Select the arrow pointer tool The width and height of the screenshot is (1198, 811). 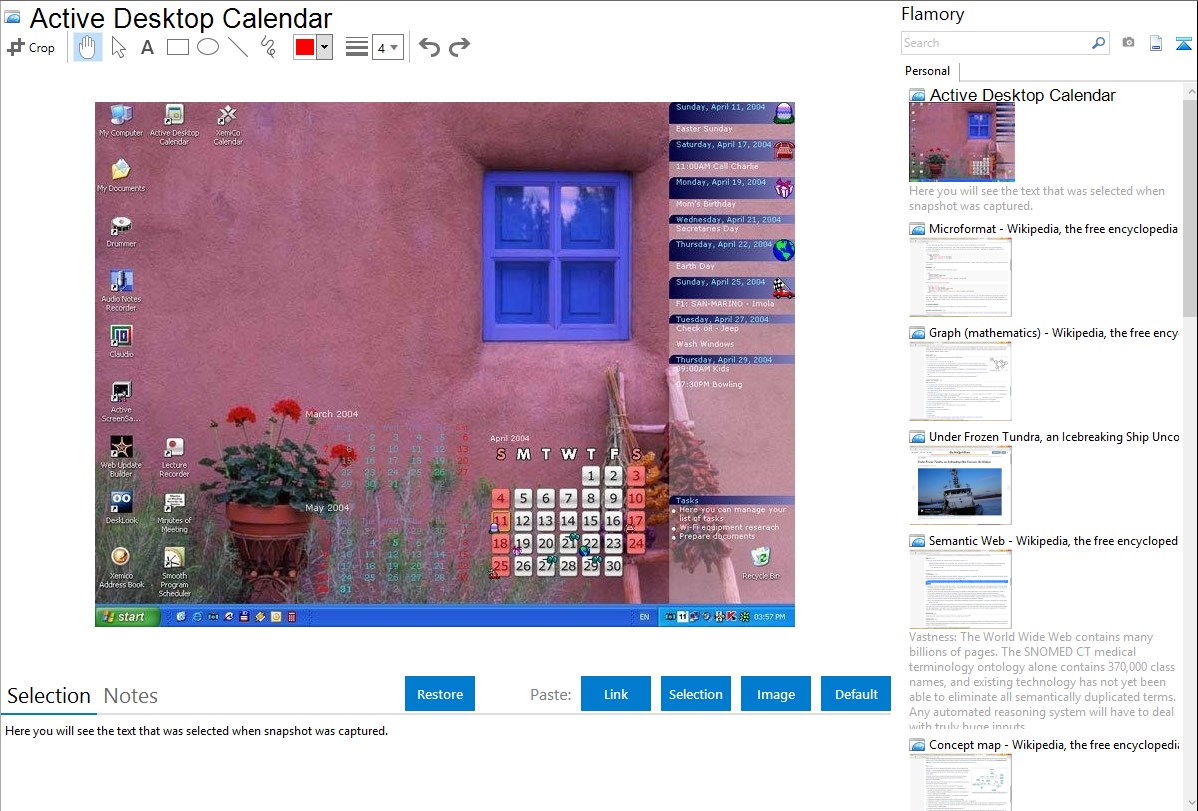118,47
